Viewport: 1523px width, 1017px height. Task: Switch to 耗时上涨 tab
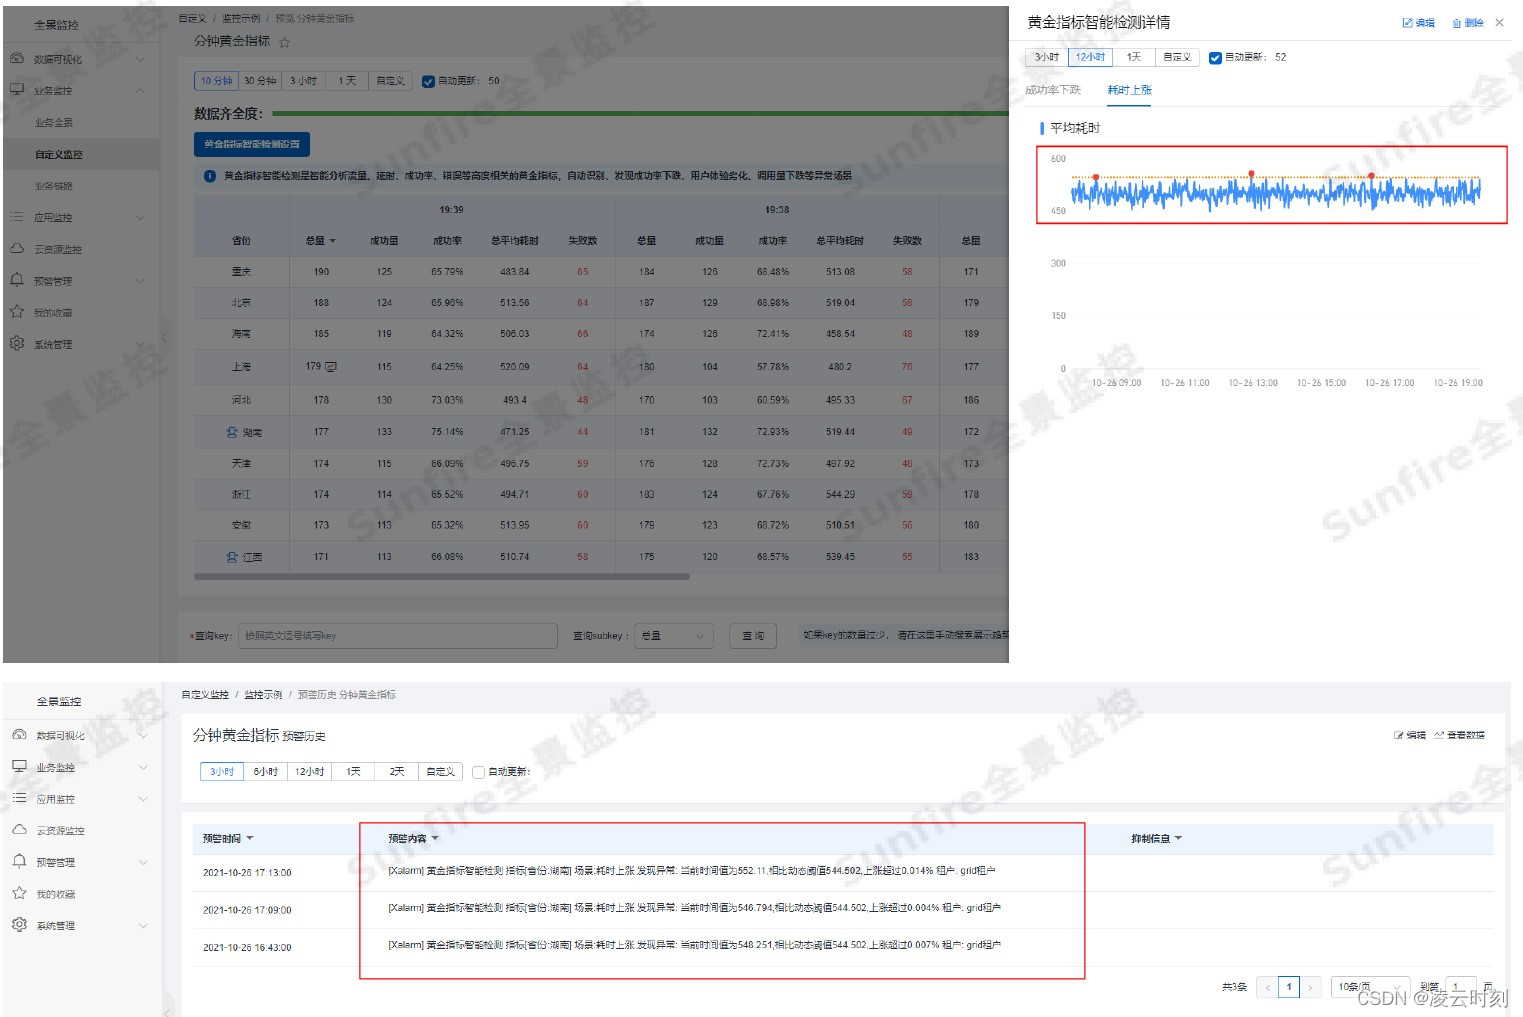coord(1130,90)
